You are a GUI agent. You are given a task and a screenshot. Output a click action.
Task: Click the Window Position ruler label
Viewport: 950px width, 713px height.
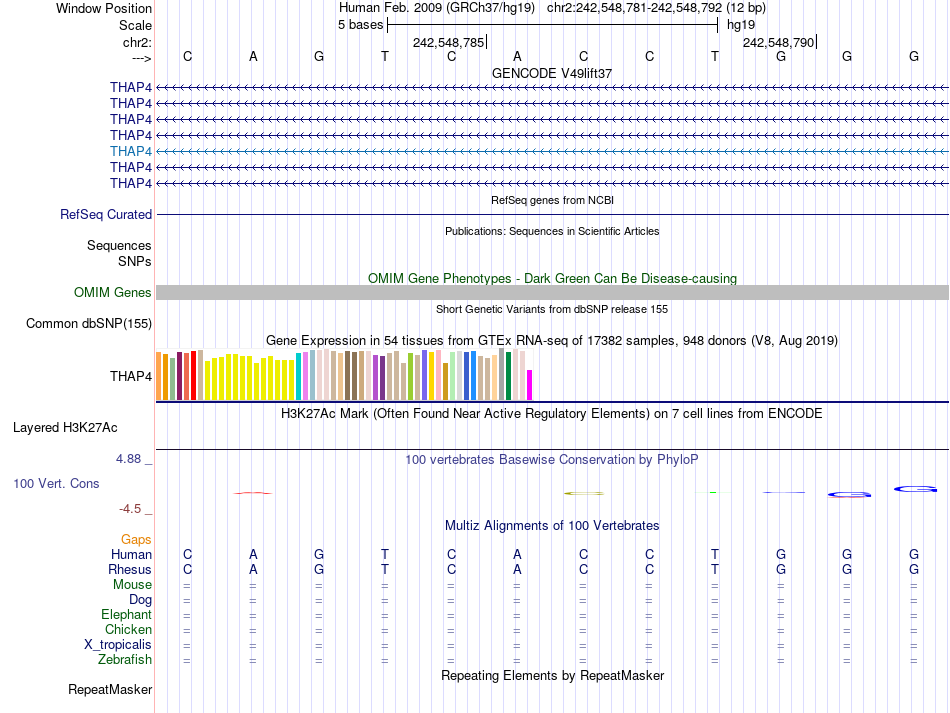pos(104,8)
